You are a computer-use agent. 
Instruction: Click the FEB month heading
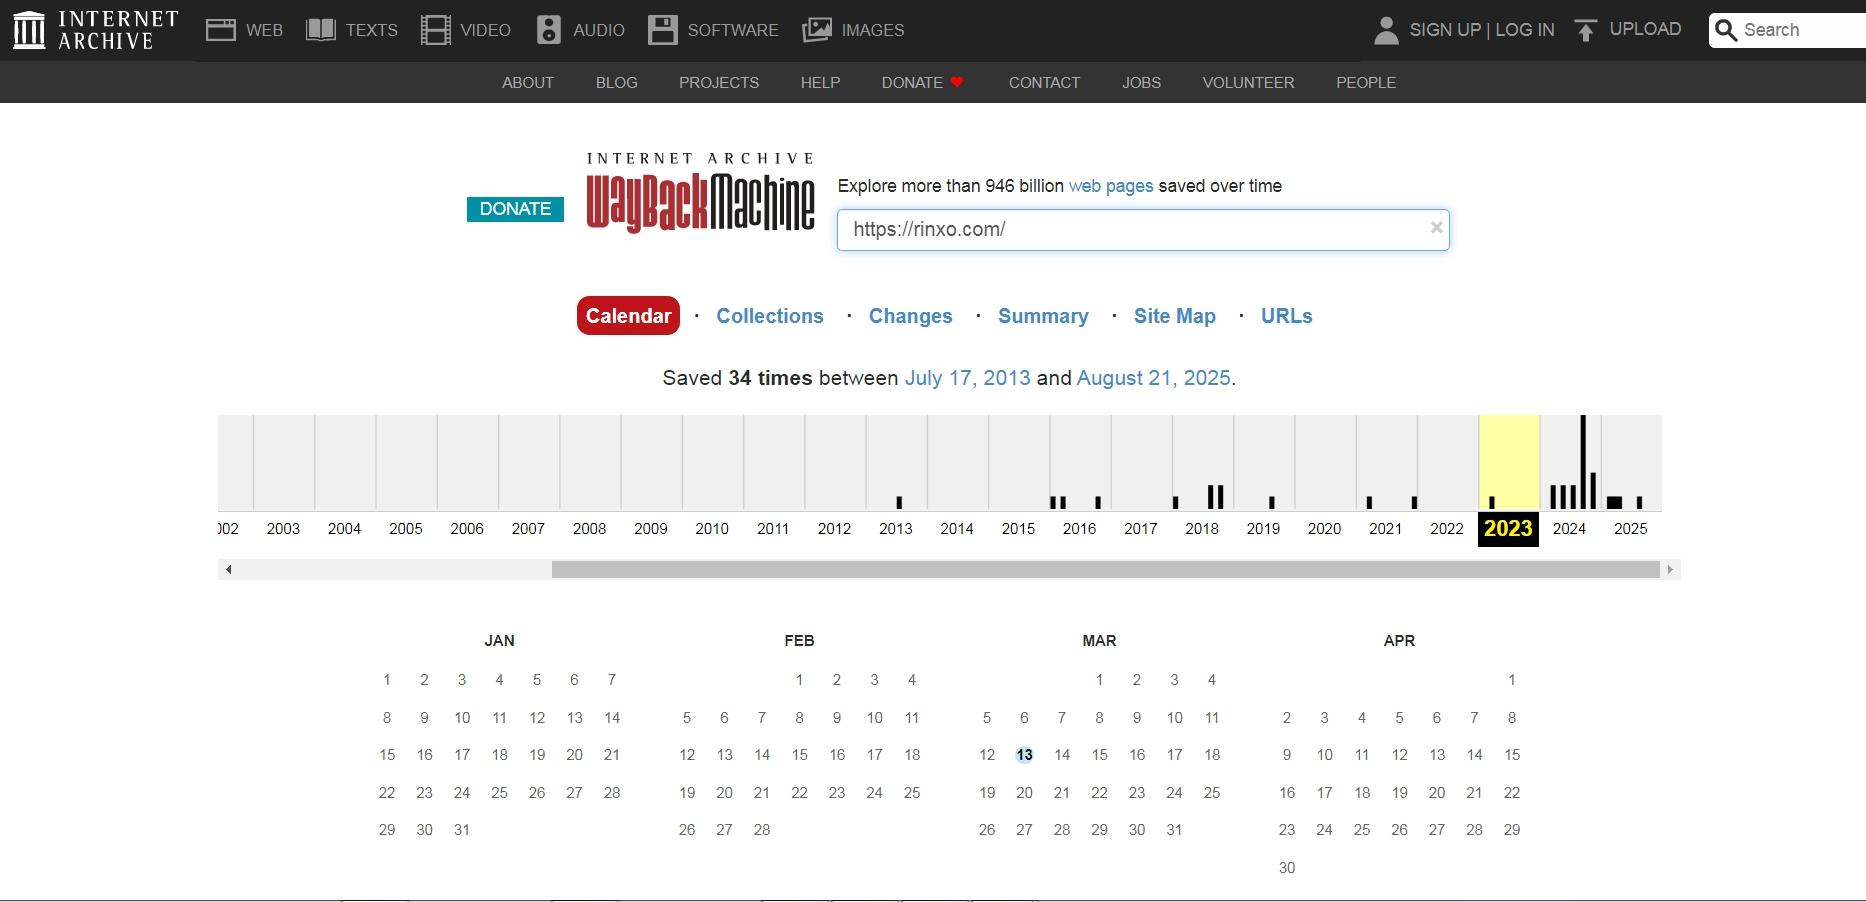(799, 641)
